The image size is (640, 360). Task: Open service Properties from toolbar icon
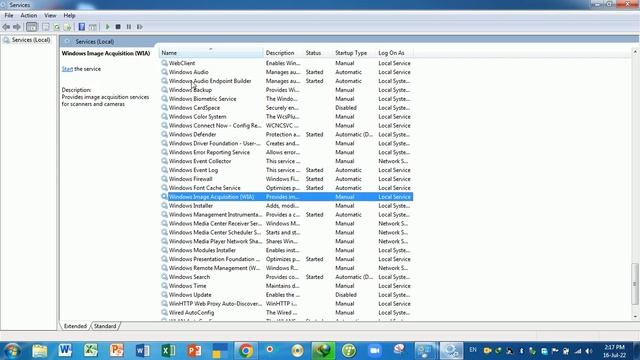(46, 27)
